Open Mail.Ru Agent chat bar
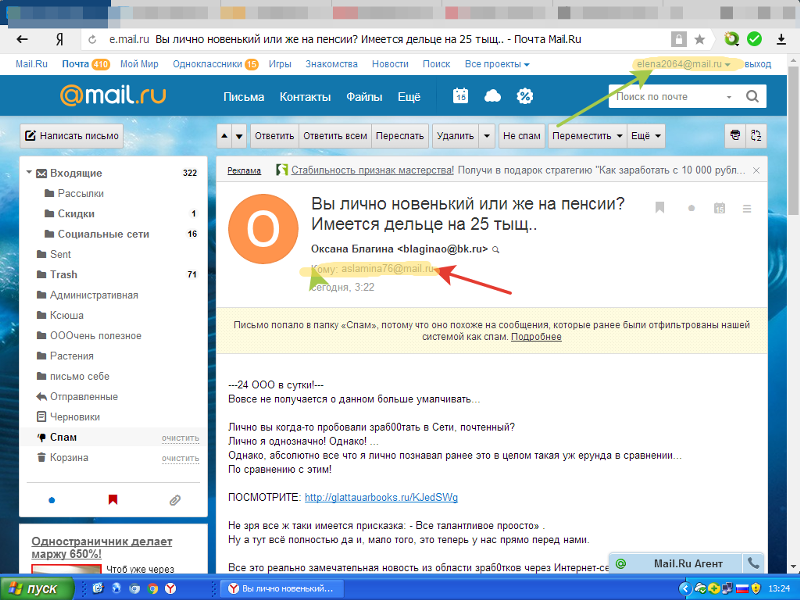Image resolution: width=800 pixels, height=600 pixels. coord(675,563)
